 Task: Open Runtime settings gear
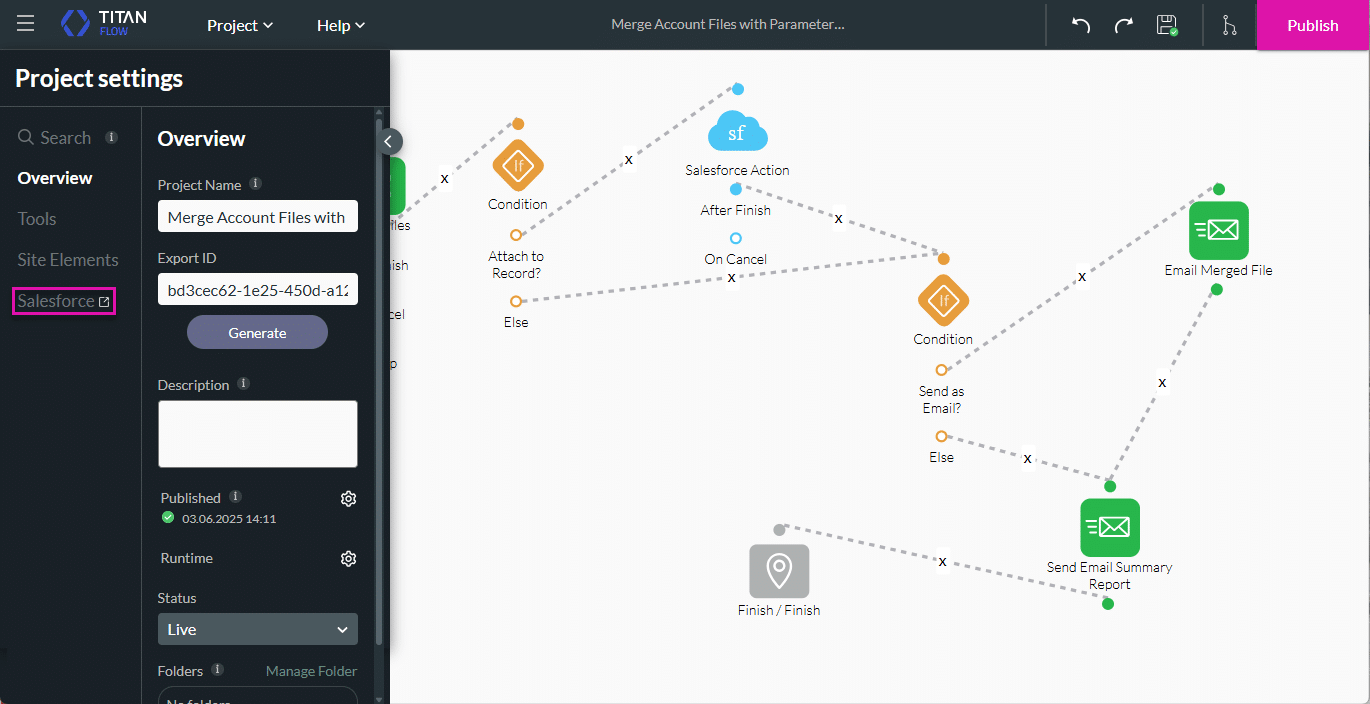point(348,558)
